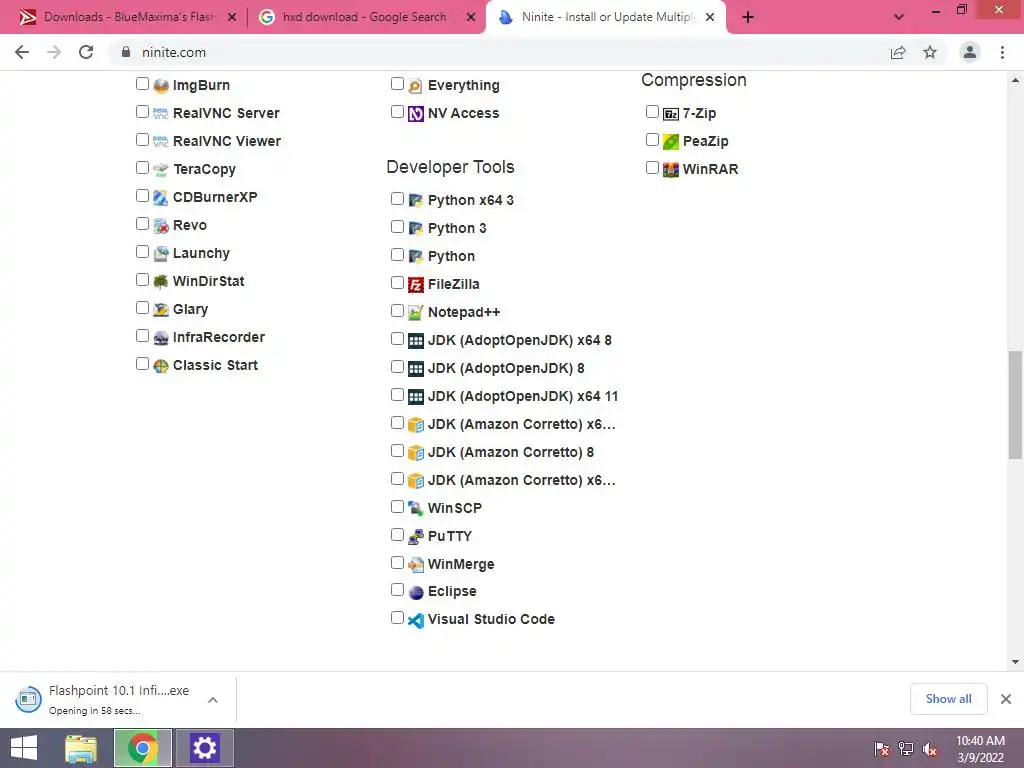Select the Python 3 checkbox
This screenshot has width=1024, height=768.
pyautogui.click(x=397, y=227)
